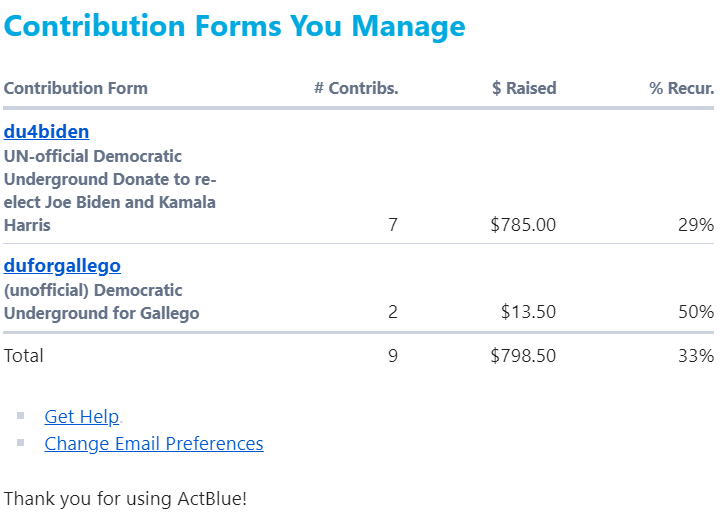The image size is (722, 516).
Task: Click the 33% total recurring value
Action: (x=695, y=355)
